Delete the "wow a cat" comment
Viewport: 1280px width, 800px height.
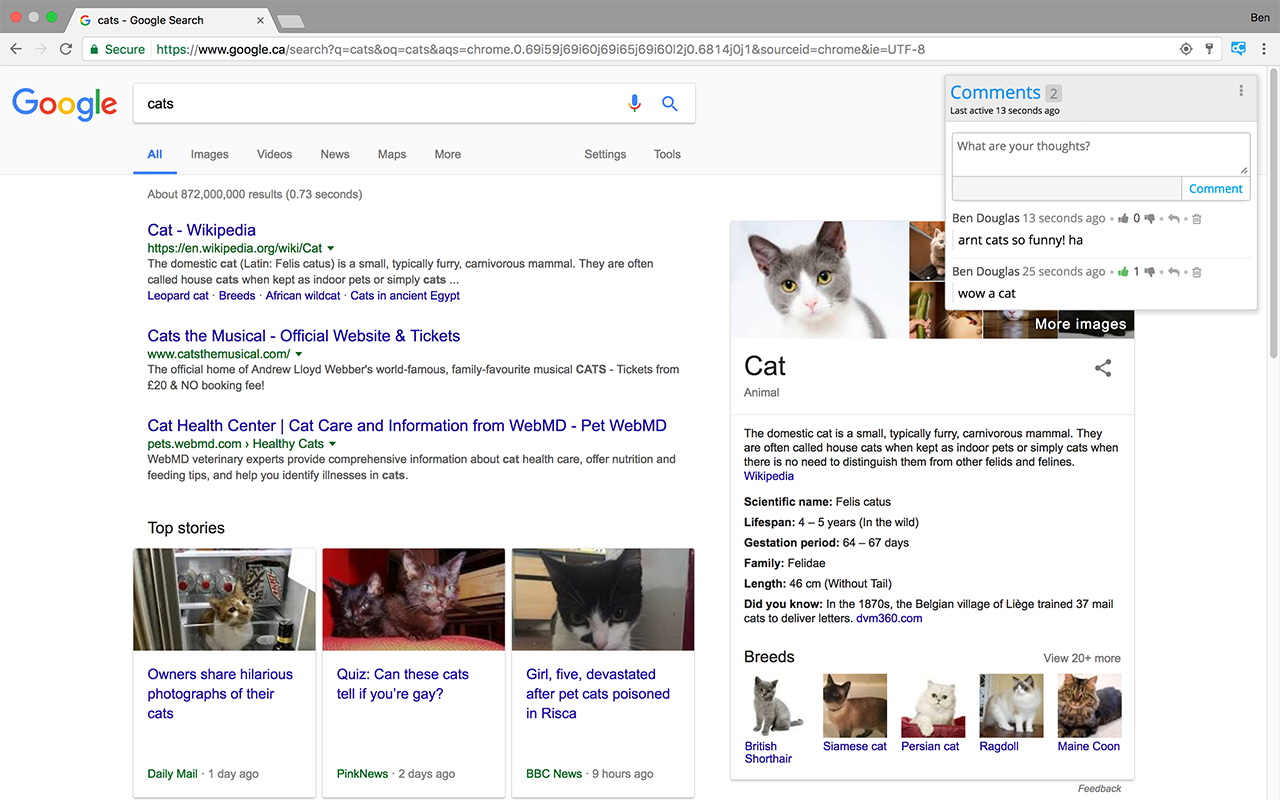[1197, 272]
